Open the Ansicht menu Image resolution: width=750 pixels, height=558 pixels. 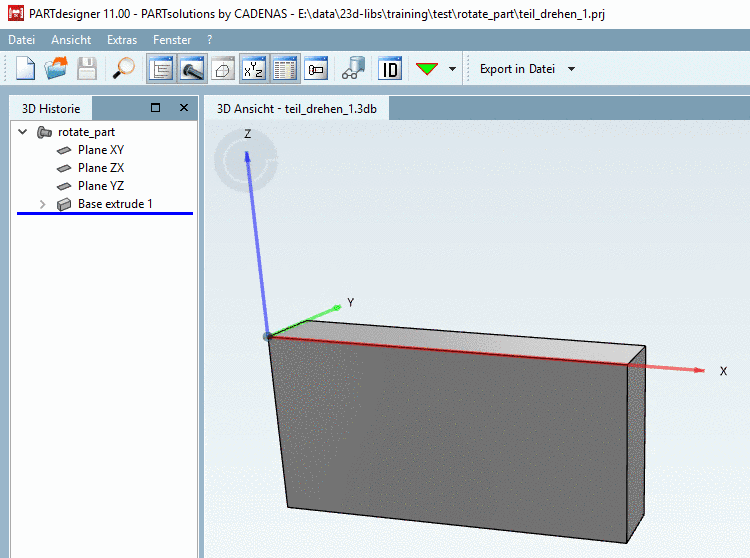[71, 40]
